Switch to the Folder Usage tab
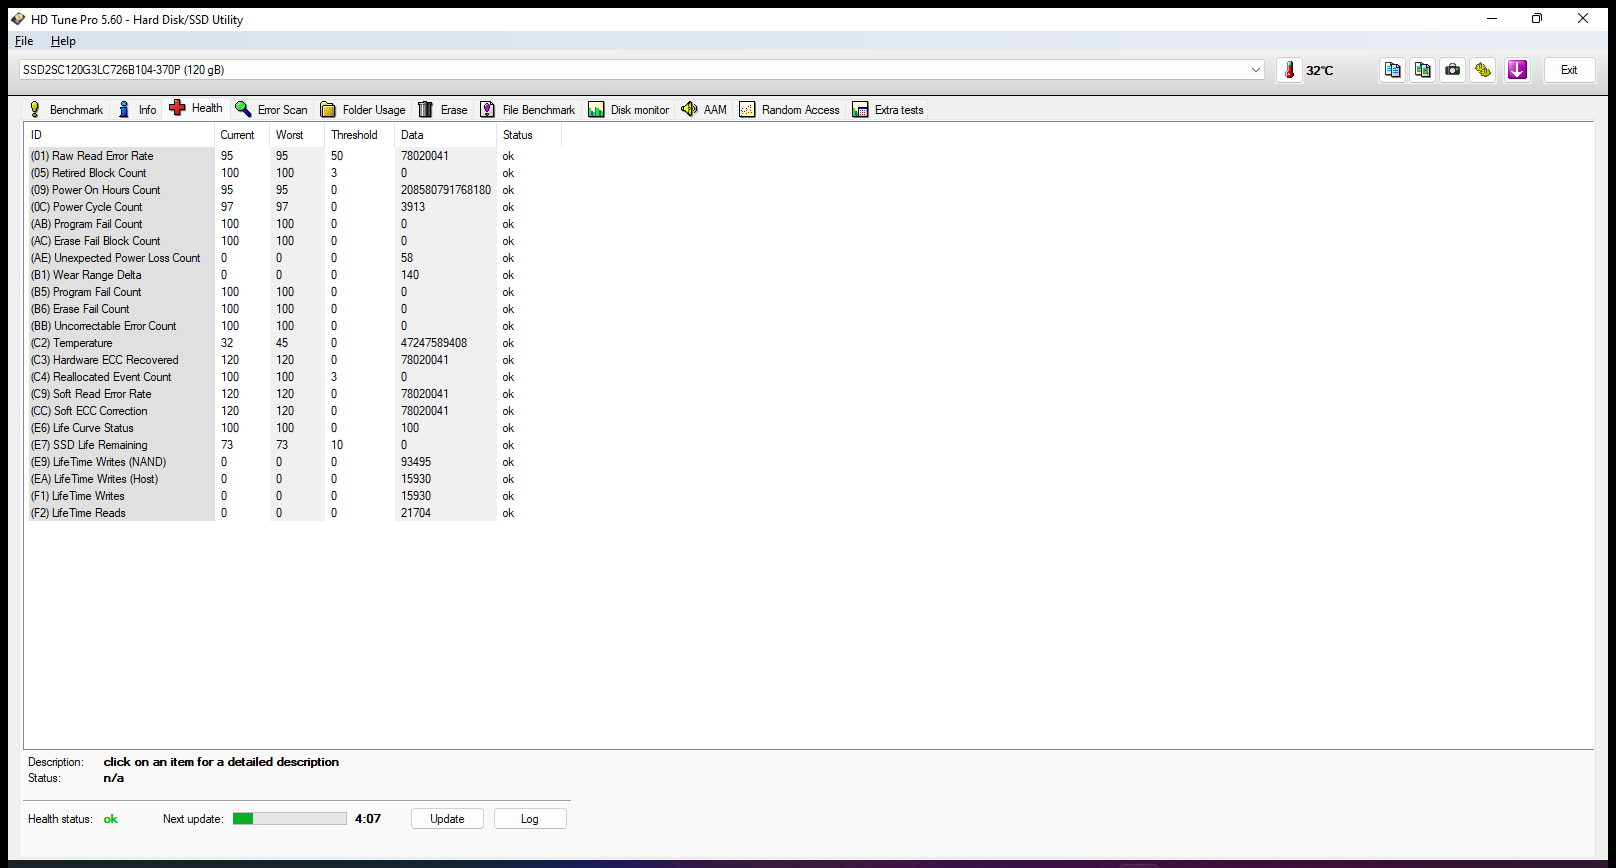This screenshot has width=1616, height=868. pyautogui.click(x=363, y=110)
